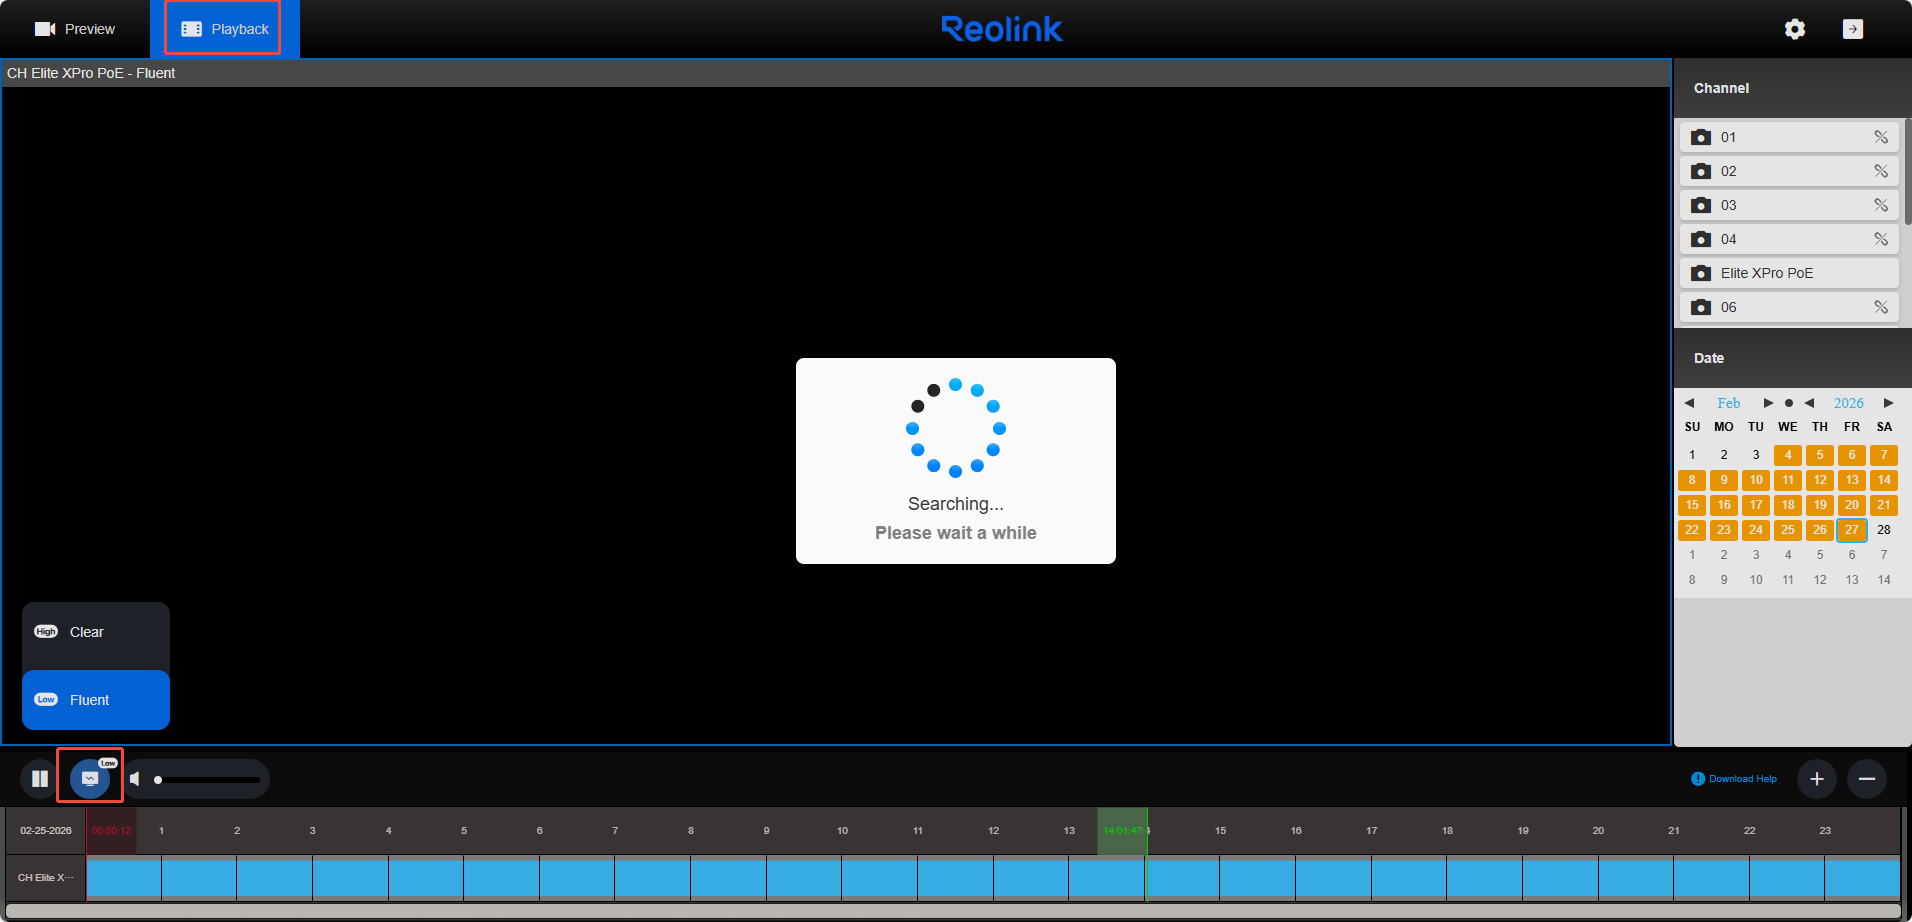This screenshot has width=1912, height=922.
Task: Advance calendar to next year
Action: [x=1888, y=403]
